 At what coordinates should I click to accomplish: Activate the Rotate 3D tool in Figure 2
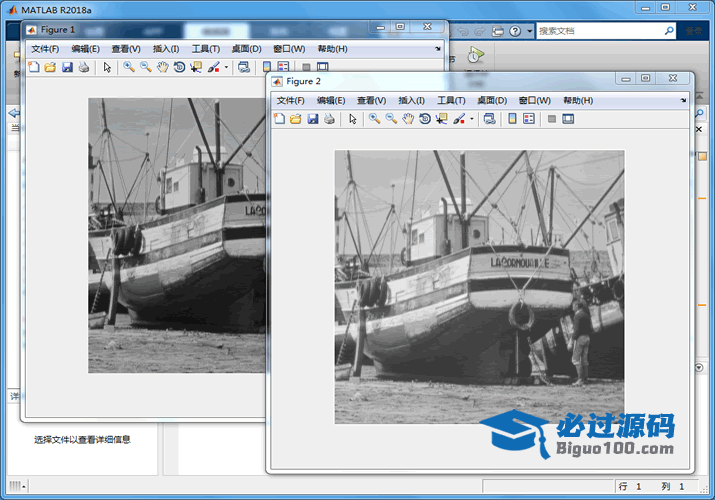coord(425,119)
